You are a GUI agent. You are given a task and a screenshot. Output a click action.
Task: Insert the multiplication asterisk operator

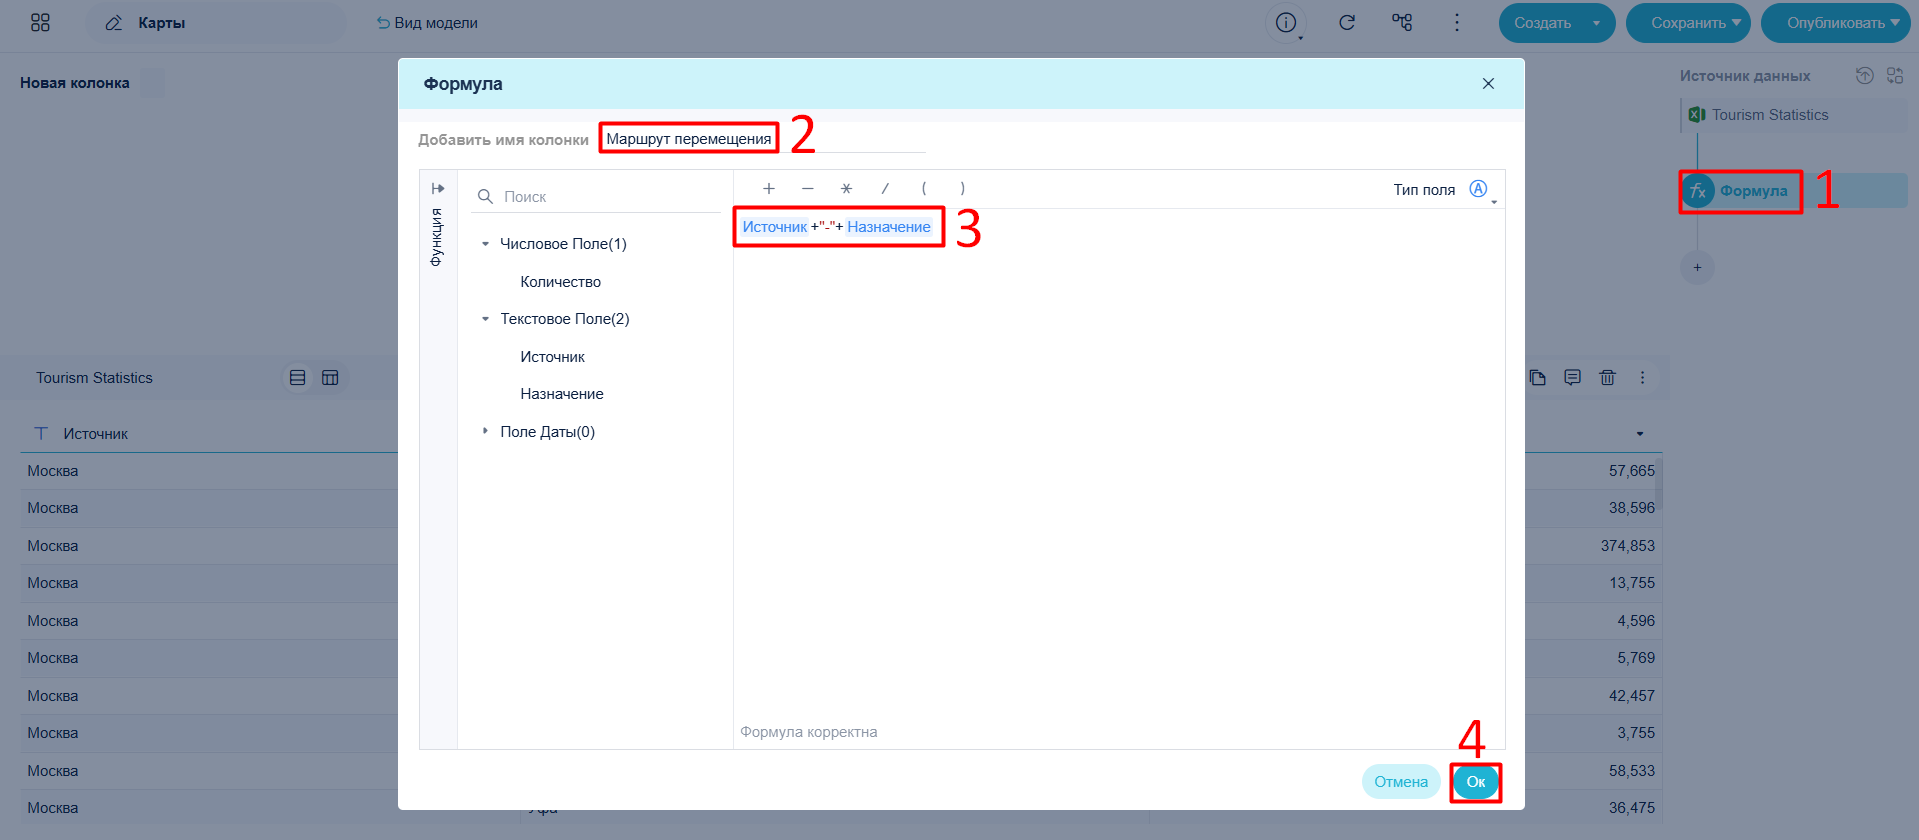[x=846, y=189]
